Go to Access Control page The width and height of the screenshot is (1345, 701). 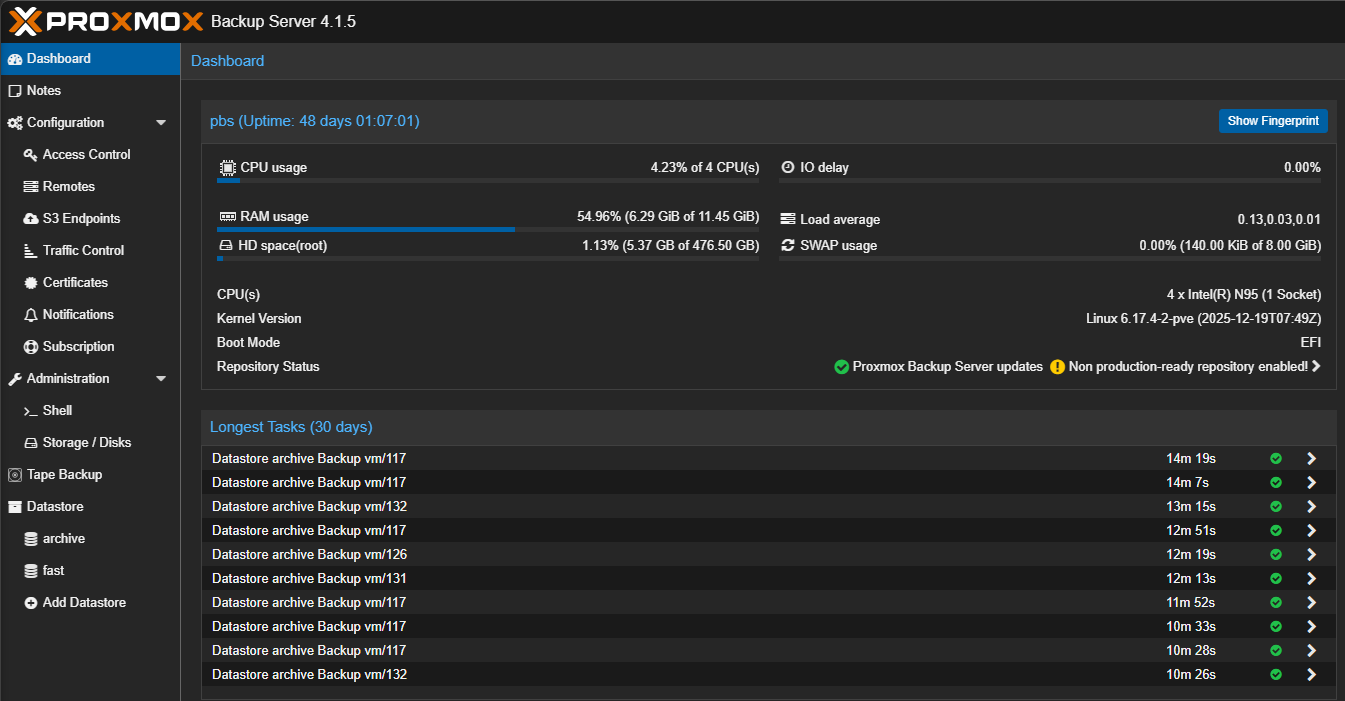(x=86, y=155)
